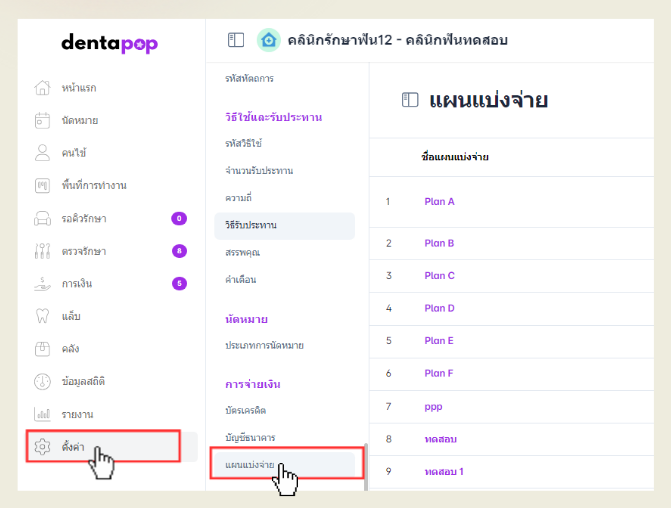Click the patient person icon for คนไข้
This screenshot has width=671, height=508.
pos(42,153)
